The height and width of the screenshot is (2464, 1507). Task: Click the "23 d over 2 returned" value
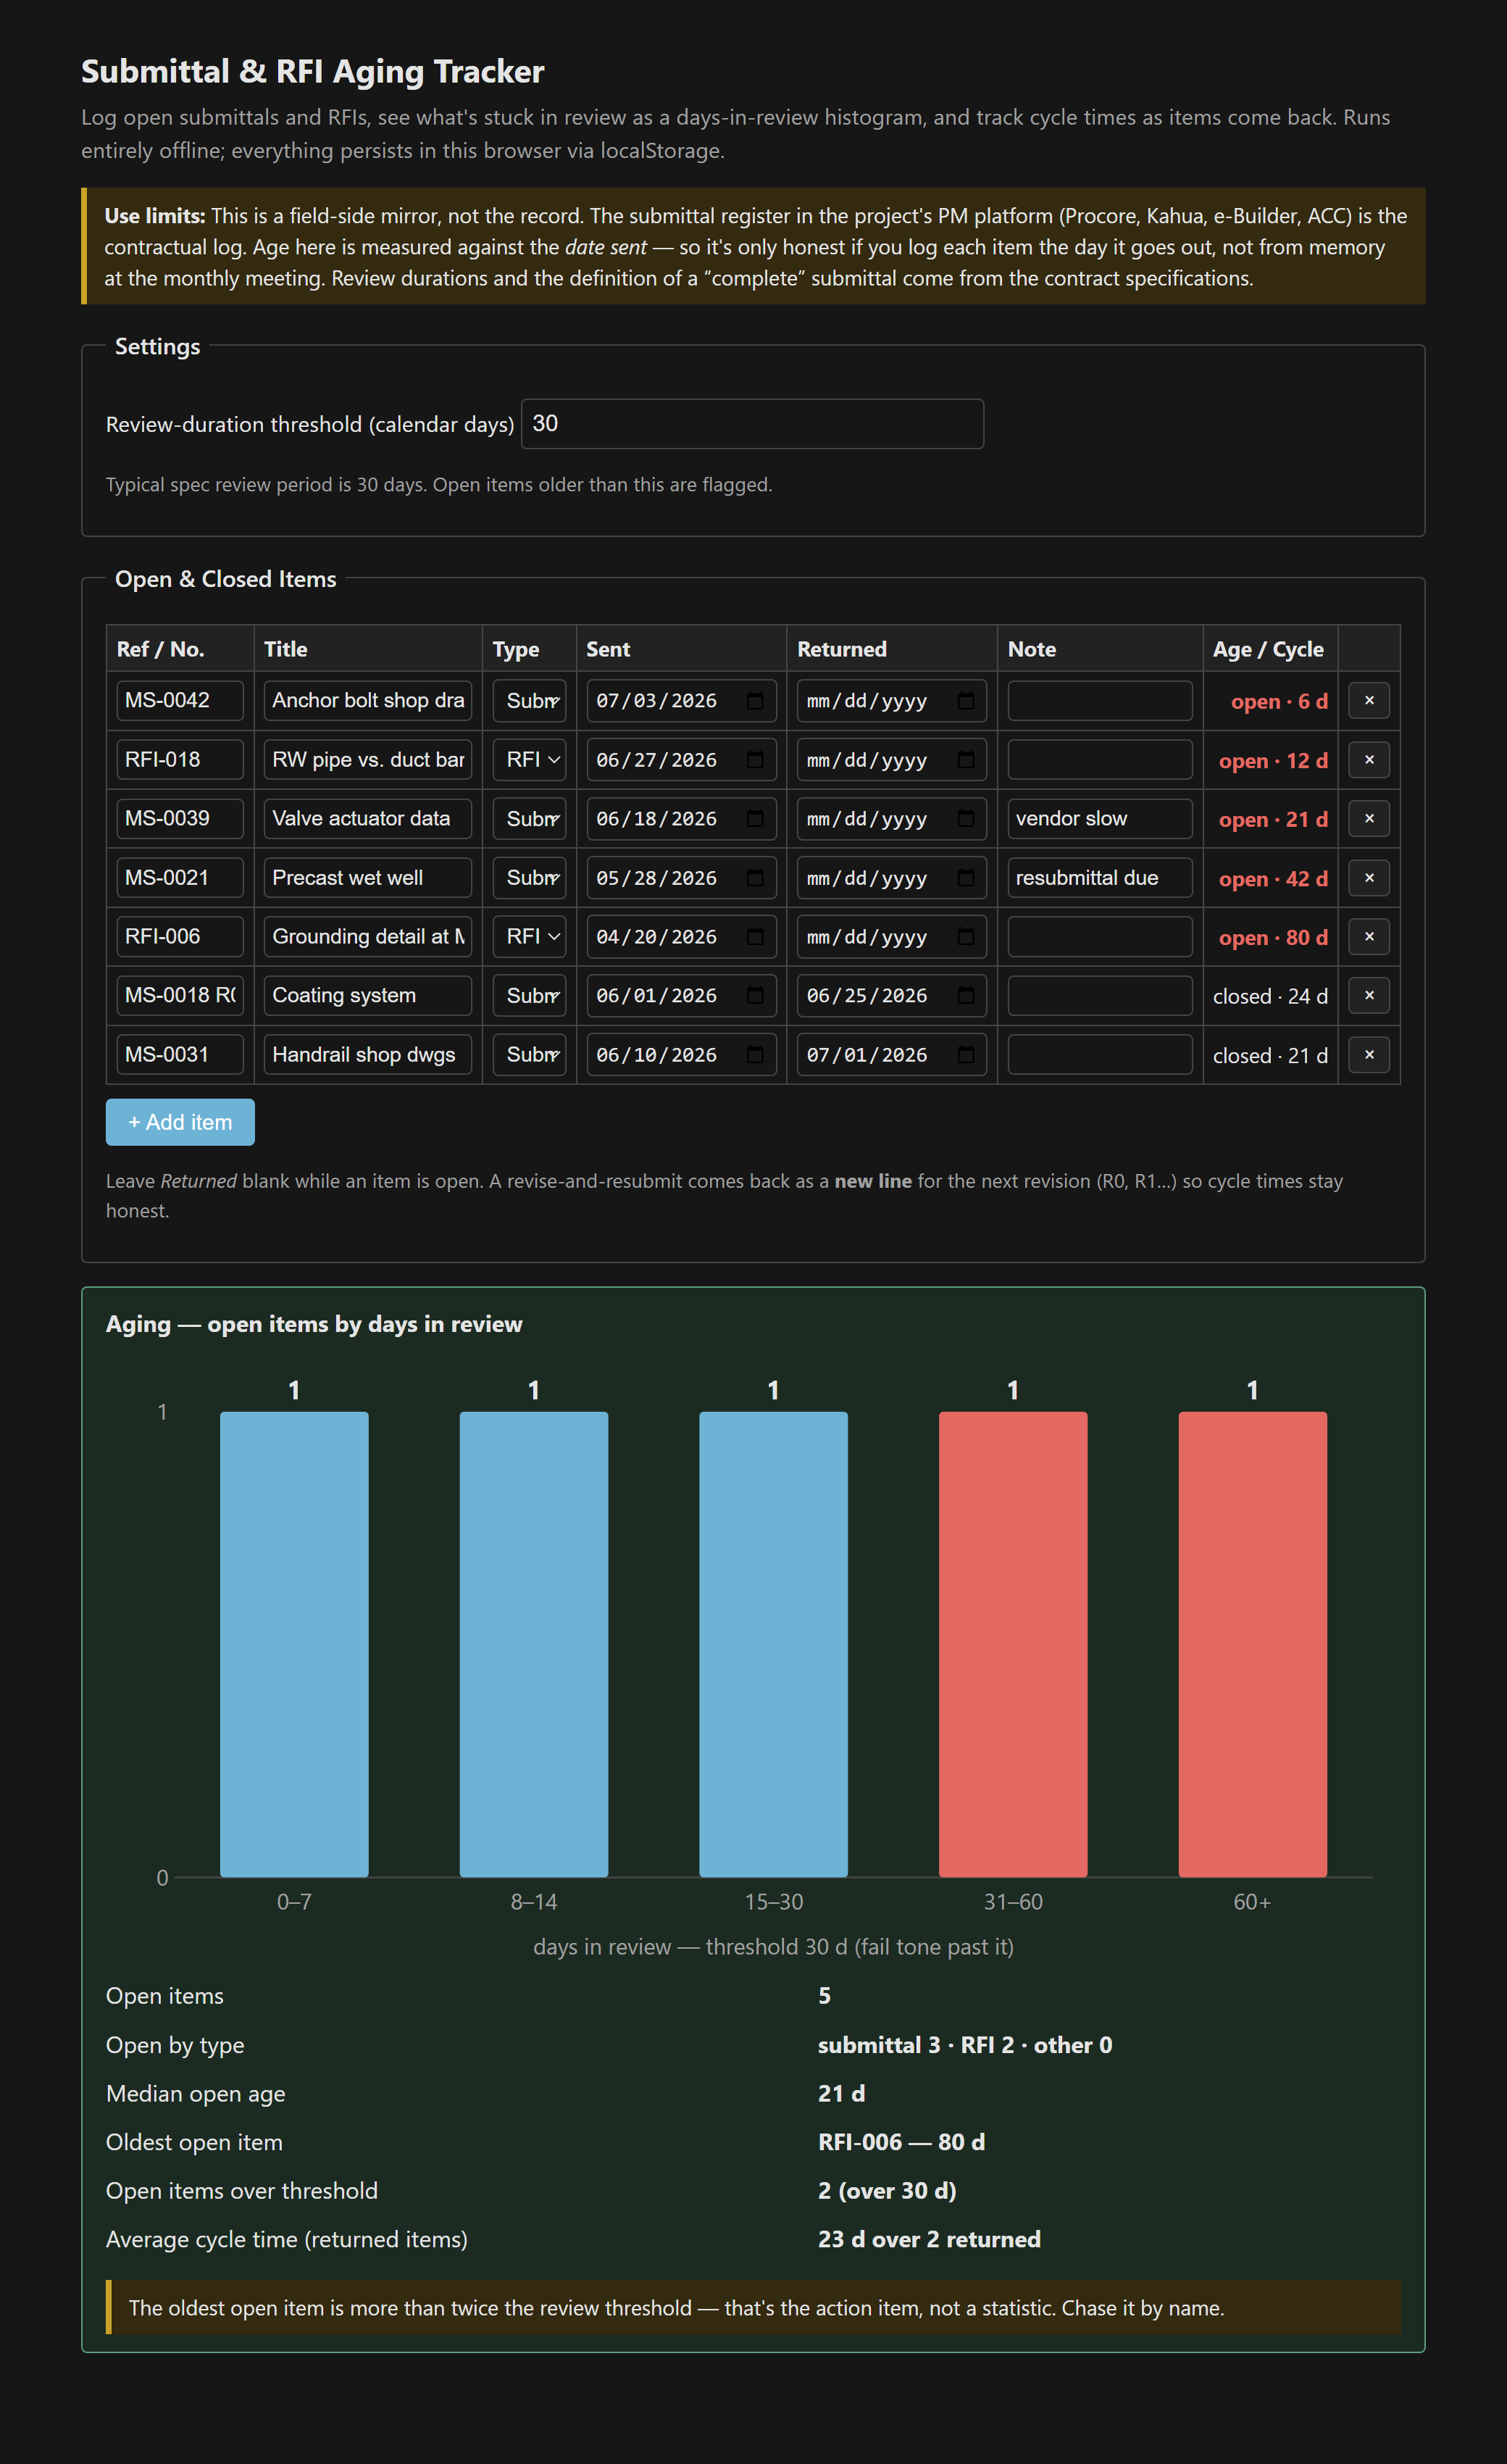point(929,2239)
